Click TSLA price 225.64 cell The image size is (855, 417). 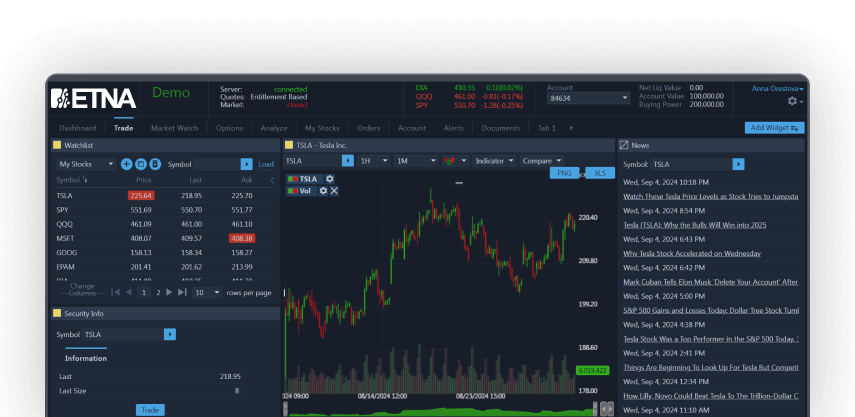141,195
